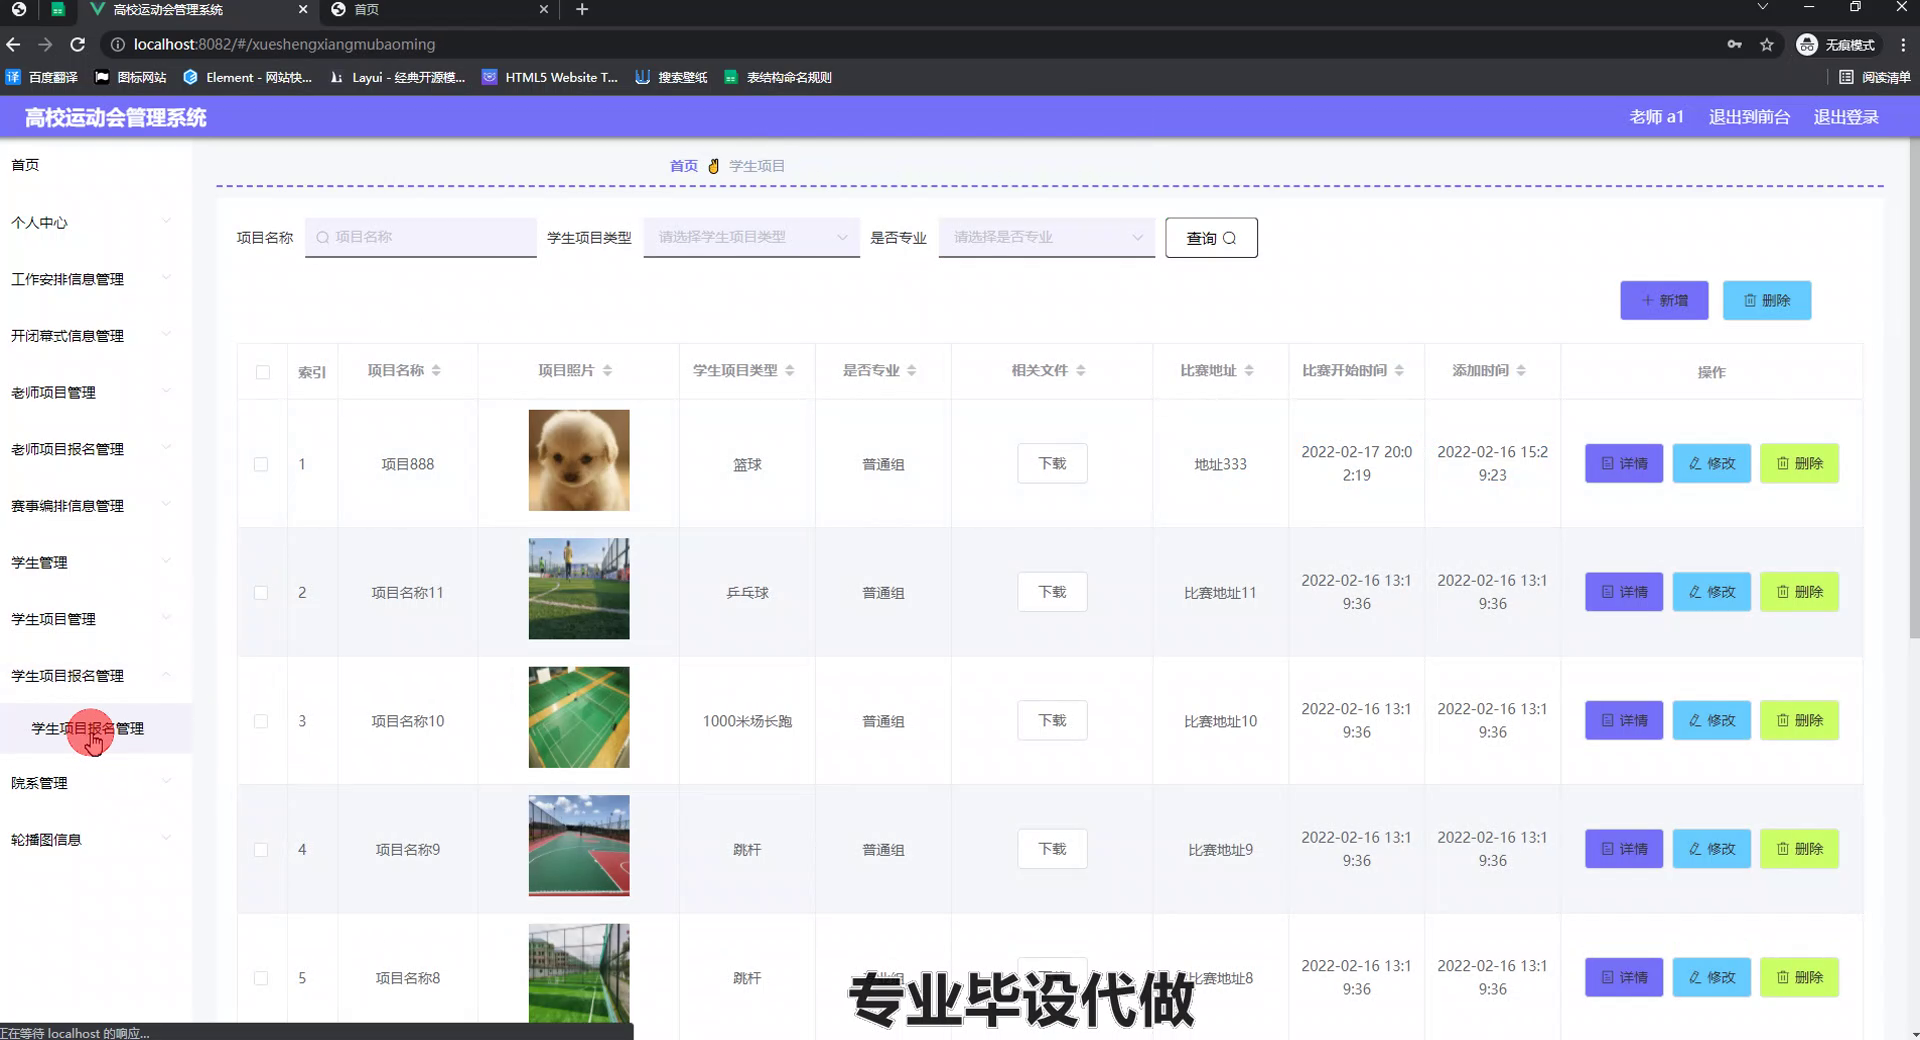Click the page vertical scrollbar
The image size is (1920, 1040).
[1914, 390]
